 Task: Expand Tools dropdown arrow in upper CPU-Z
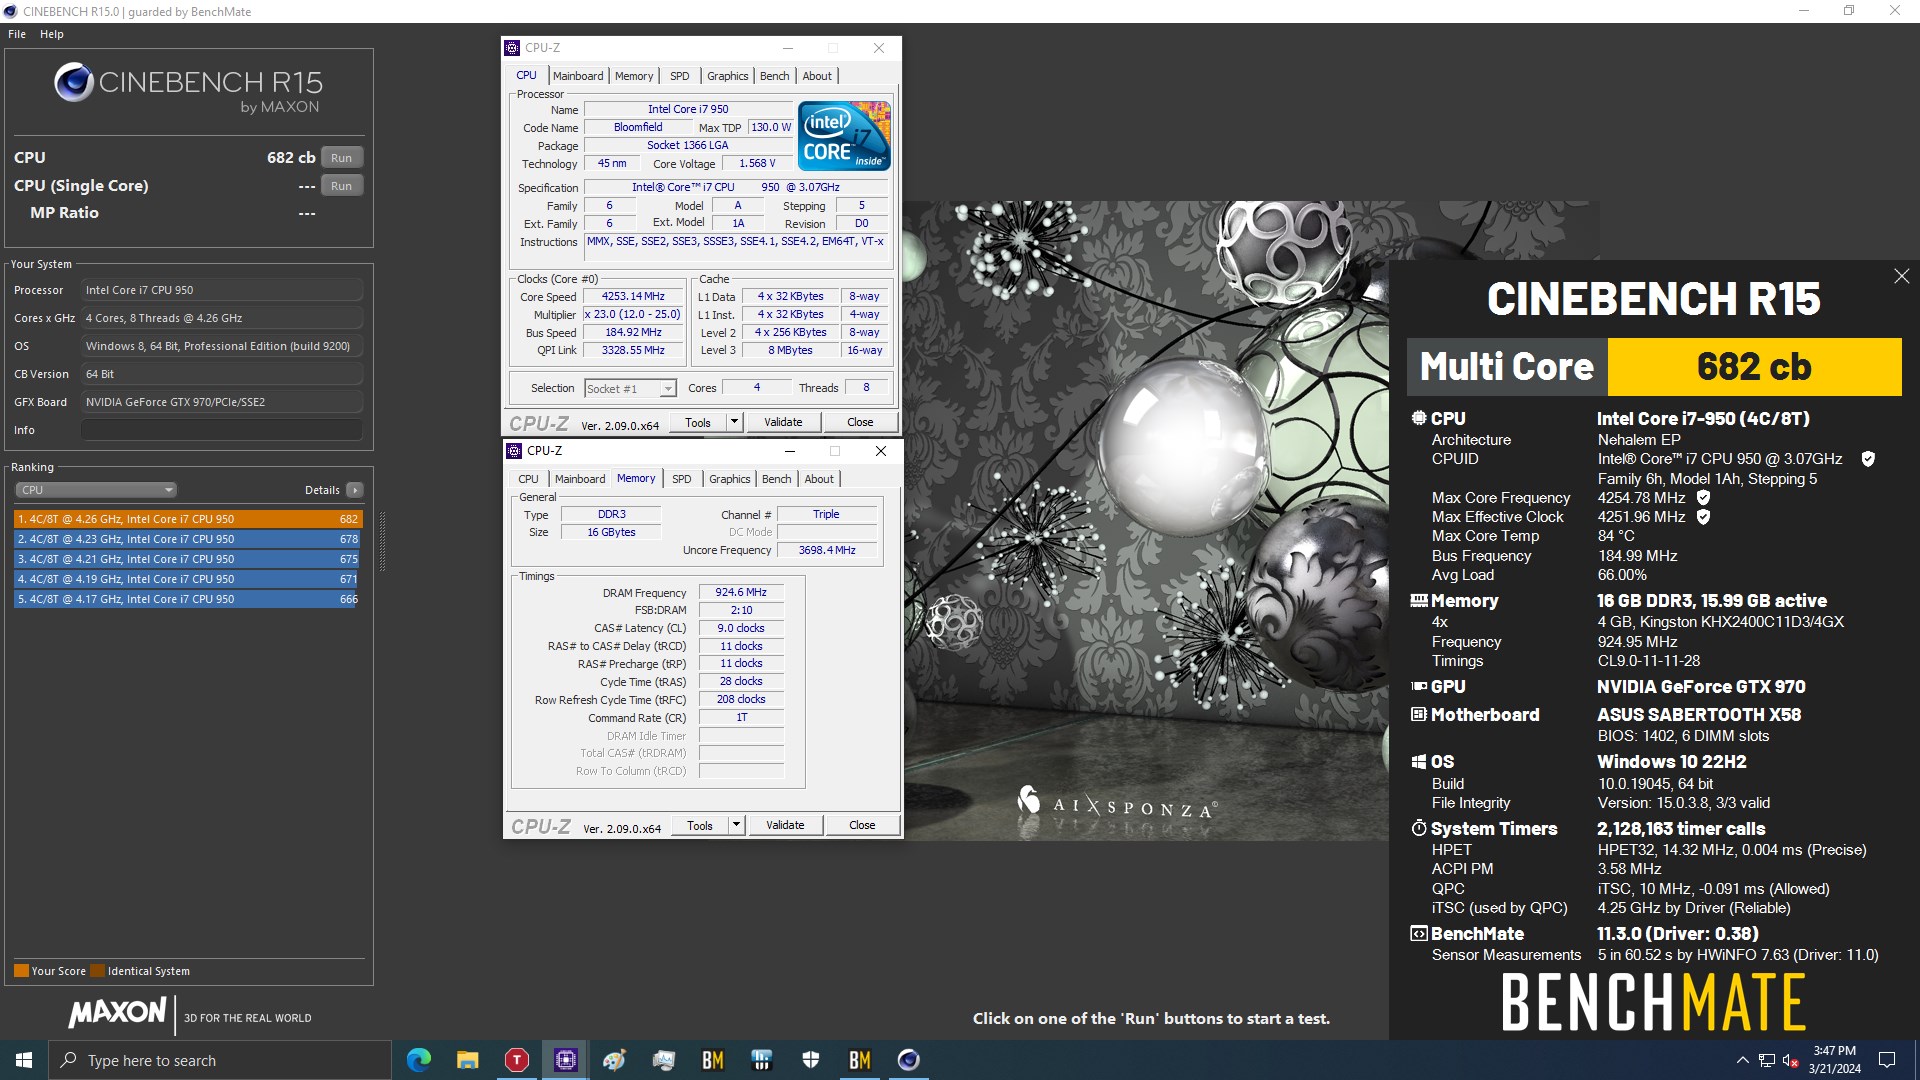(734, 422)
